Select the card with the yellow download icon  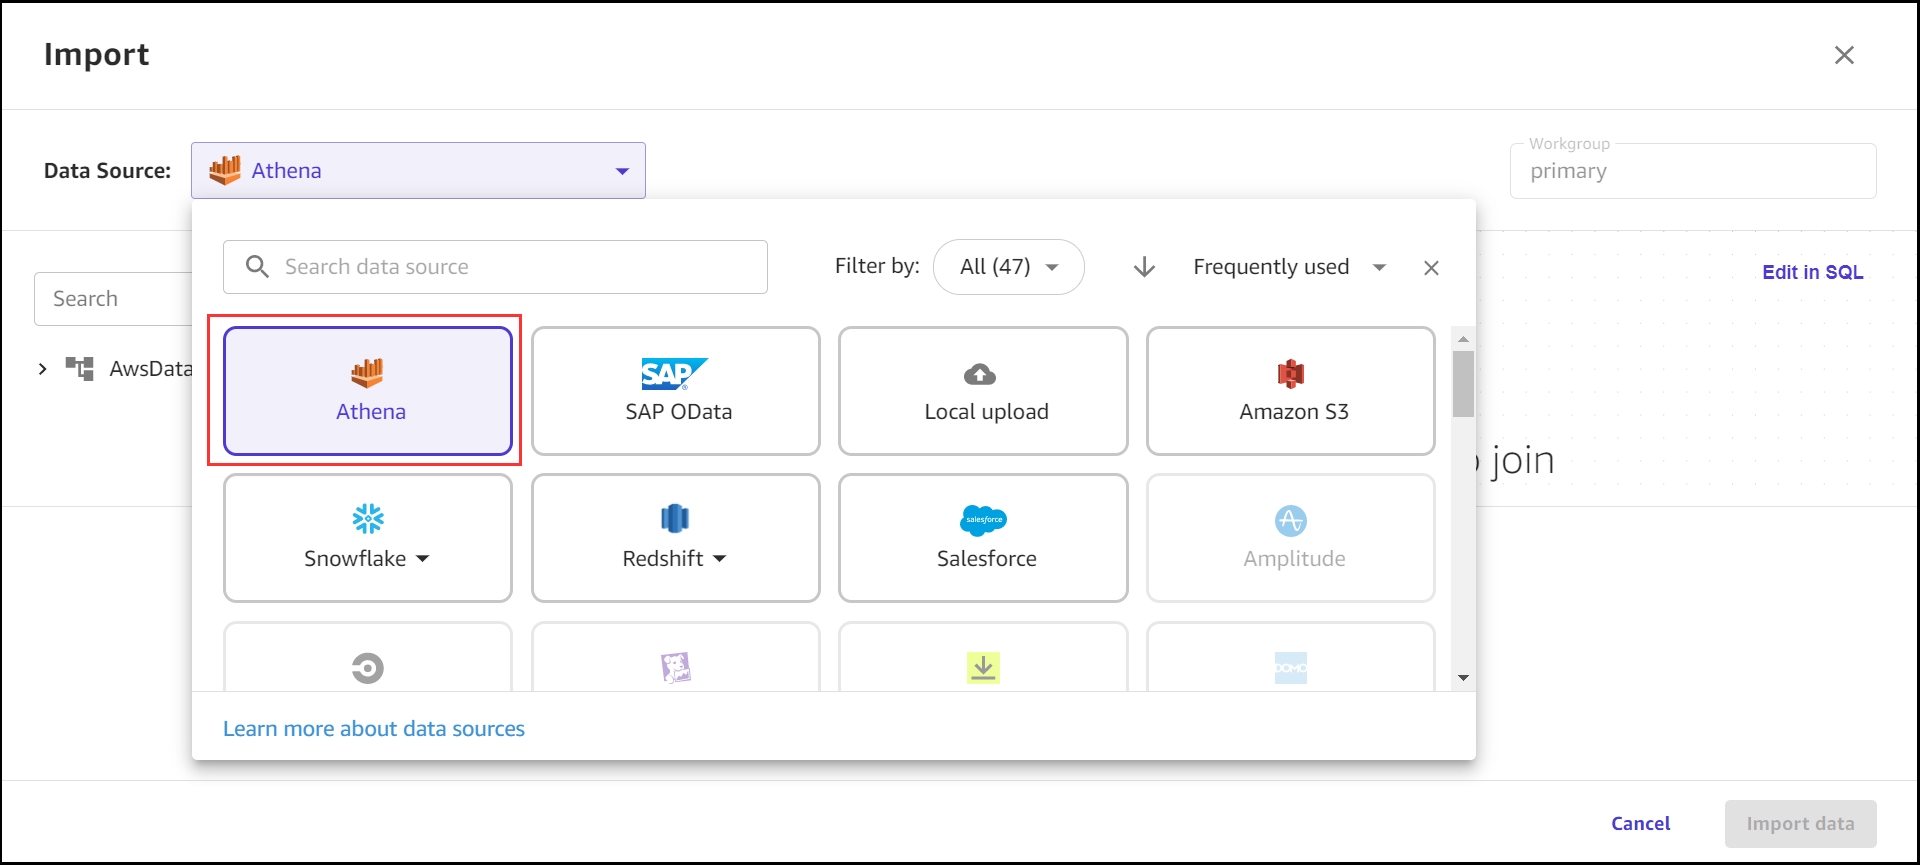(983, 657)
